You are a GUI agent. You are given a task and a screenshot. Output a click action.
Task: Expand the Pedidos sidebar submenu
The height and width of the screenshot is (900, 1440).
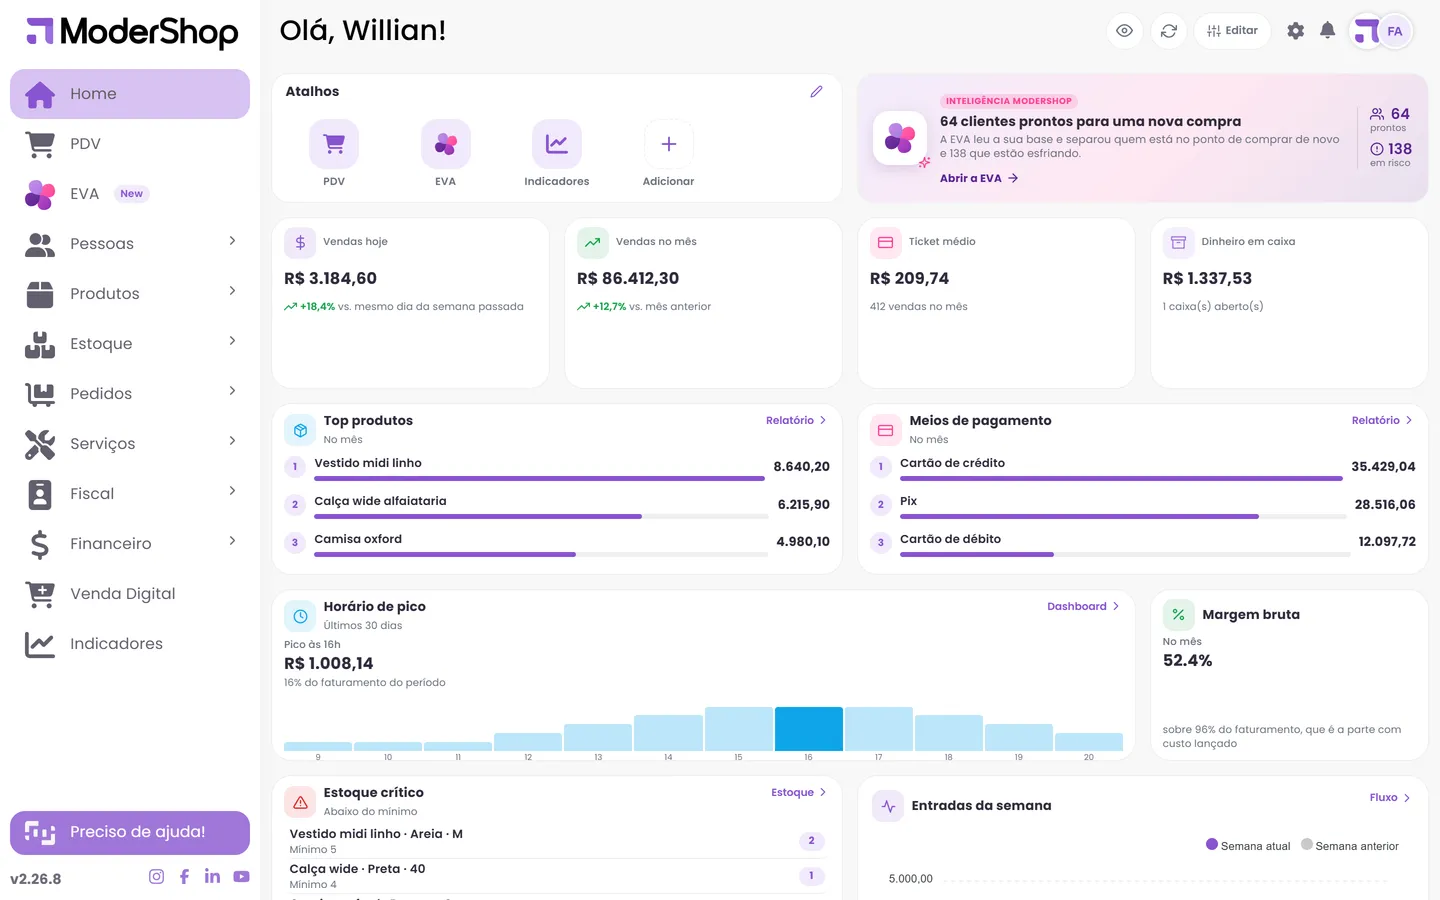tap(130, 394)
